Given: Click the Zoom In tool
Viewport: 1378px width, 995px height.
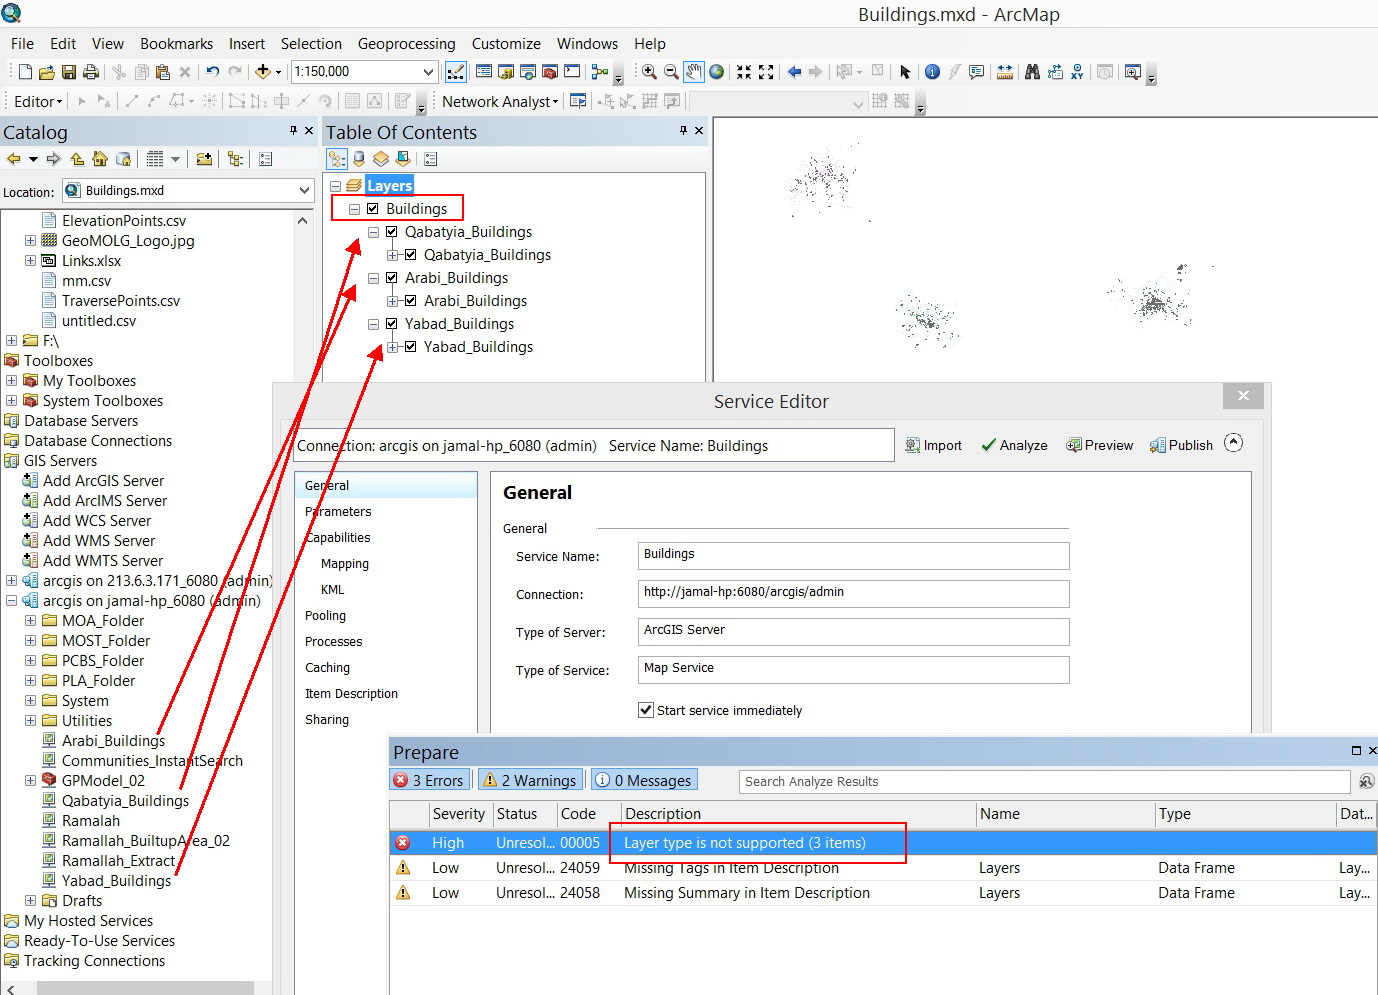Looking at the screenshot, I should coord(649,72).
